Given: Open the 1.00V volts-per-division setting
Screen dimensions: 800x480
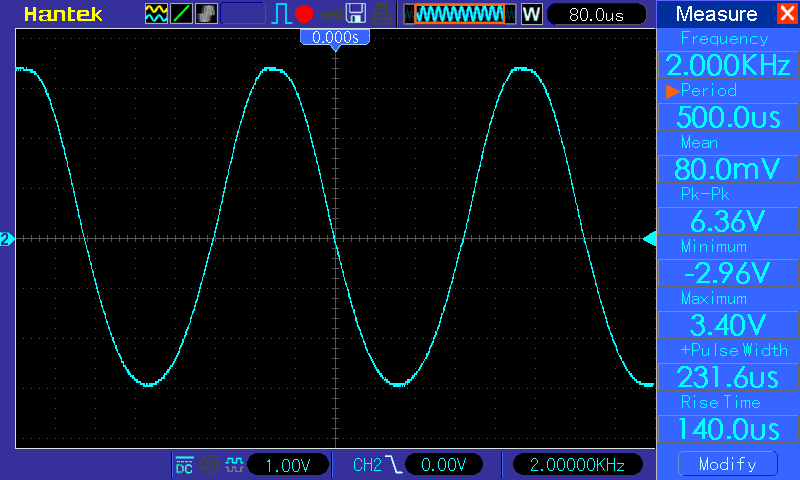Looking at the screenshot, I should 288,465.
